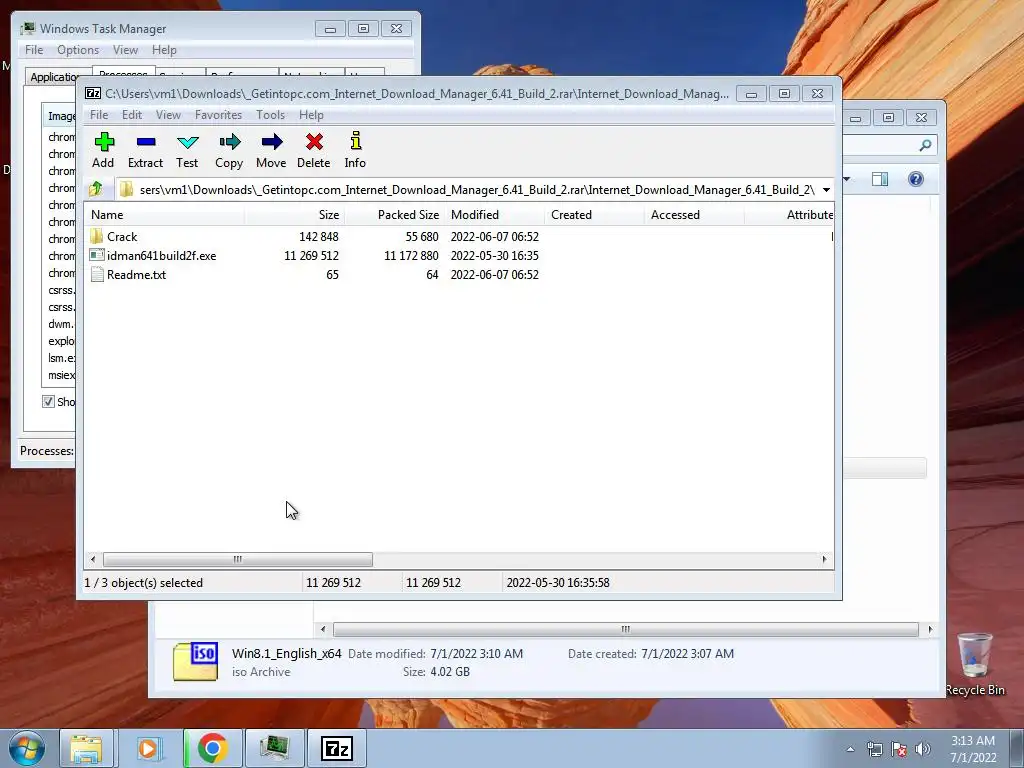Viewport: 1024px width, 768px height.
Task: Run the Test archive tool
Action: [x=187, y=150]
